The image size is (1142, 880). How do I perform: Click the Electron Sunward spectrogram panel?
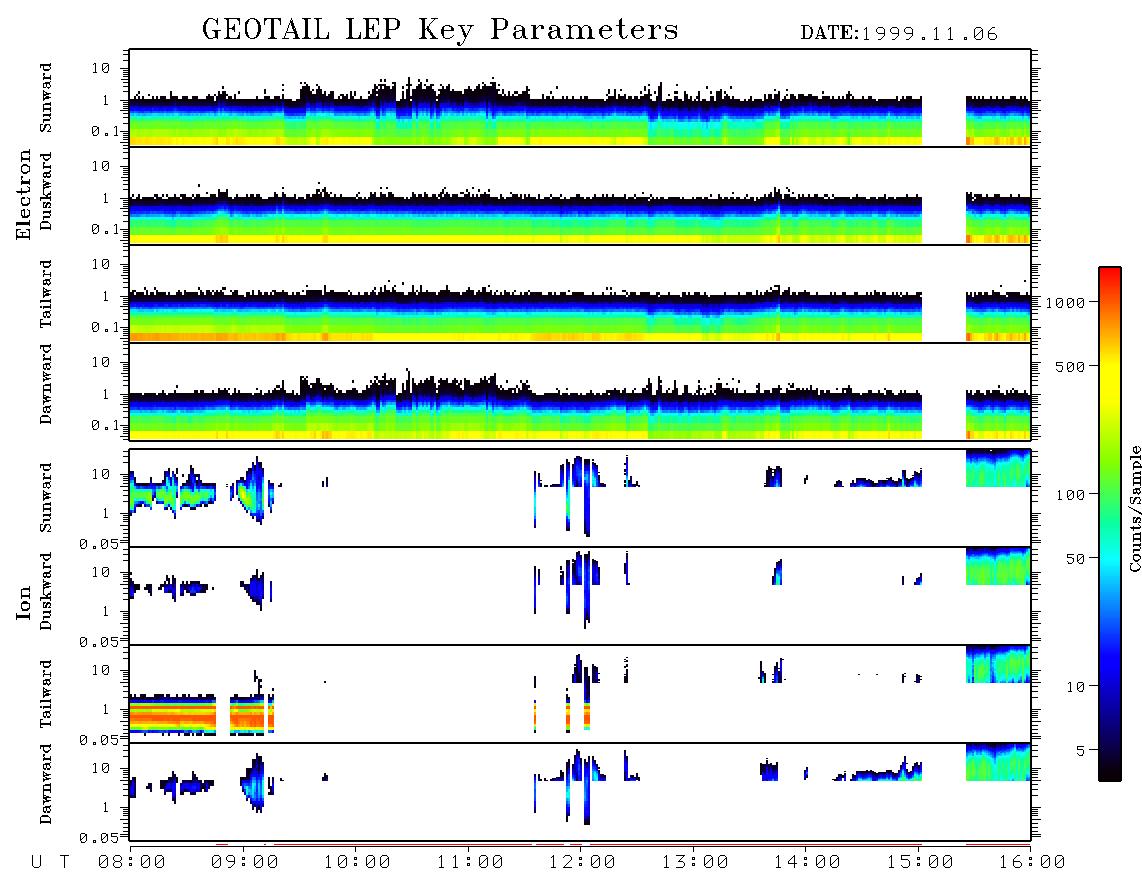click(580, 98)
